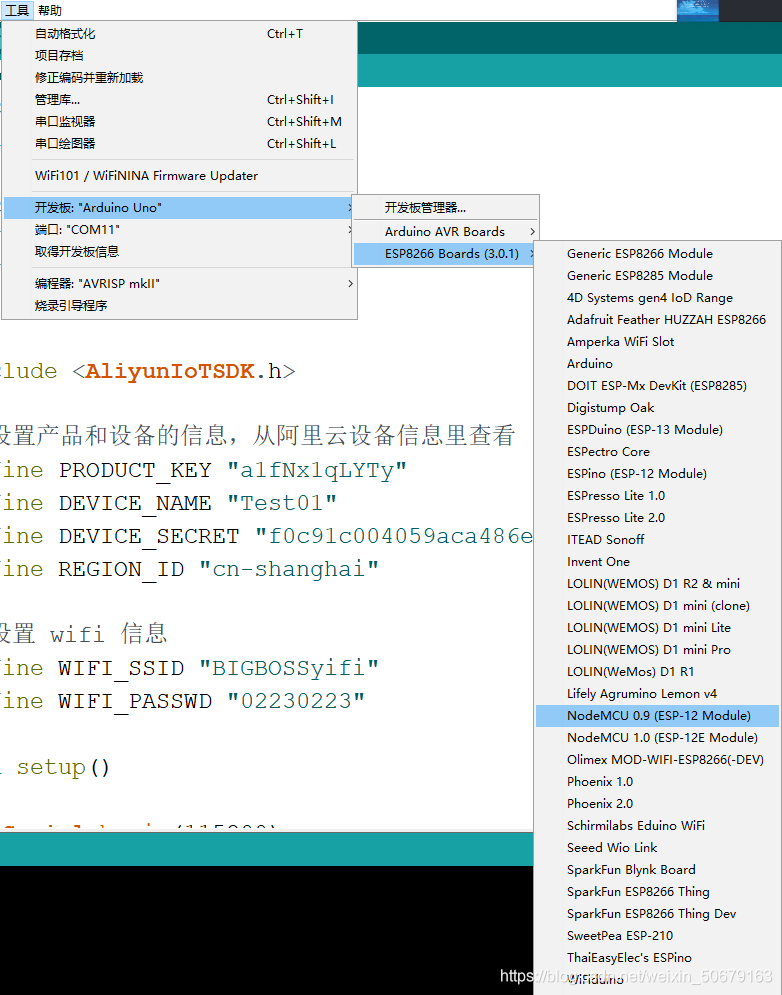Screen dimensions: 782x995
Task: Choose Adafruit Feather HUZZAH ESP8266
Action: 658,320
